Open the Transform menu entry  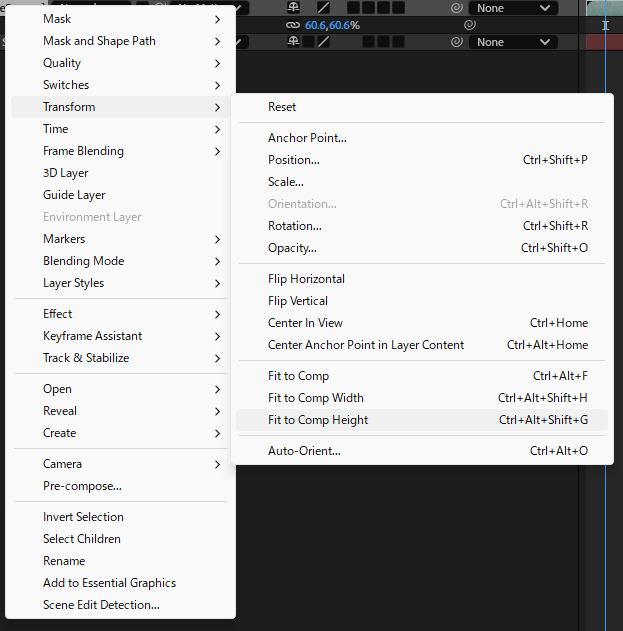[x=120, y=107]
